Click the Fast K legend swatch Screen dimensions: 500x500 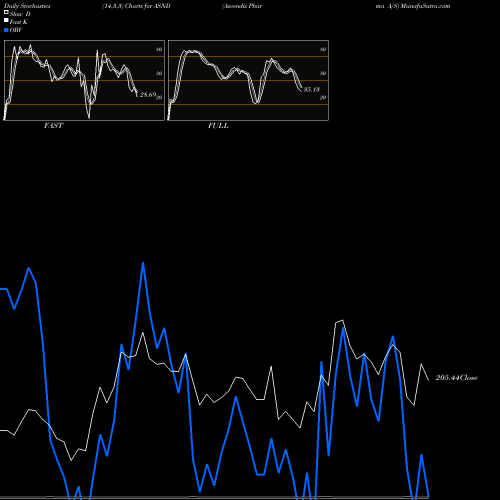point(6,21)
